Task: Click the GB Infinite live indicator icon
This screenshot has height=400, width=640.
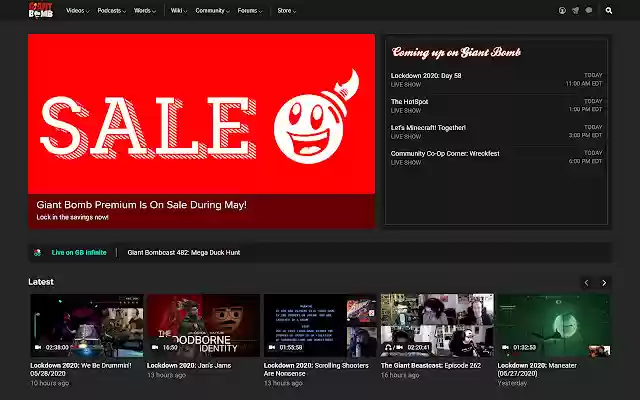Action: pos(37,252)
